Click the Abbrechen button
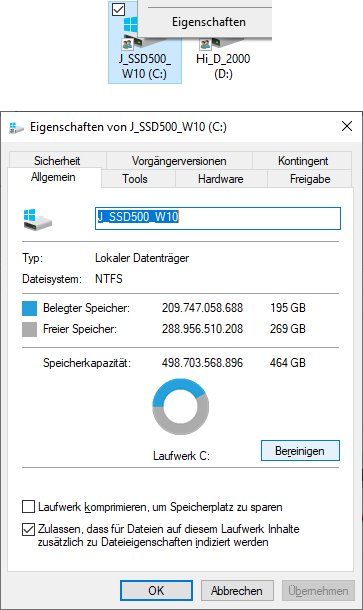 (237, 591)
